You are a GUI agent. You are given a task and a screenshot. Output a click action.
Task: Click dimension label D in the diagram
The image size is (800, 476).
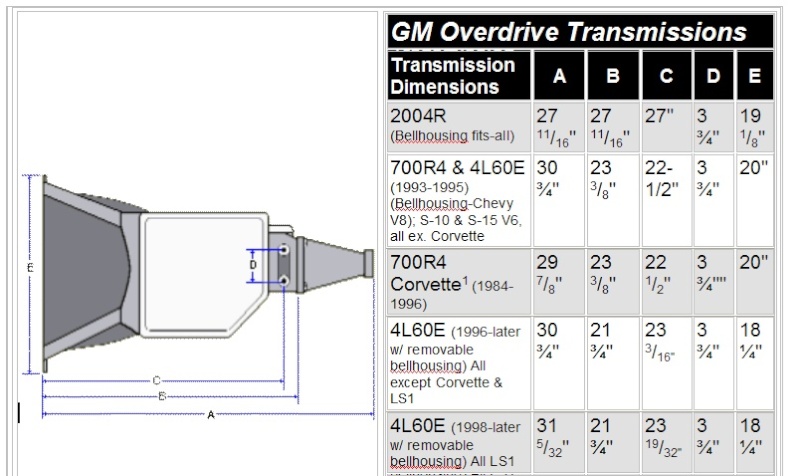[253, 265]
